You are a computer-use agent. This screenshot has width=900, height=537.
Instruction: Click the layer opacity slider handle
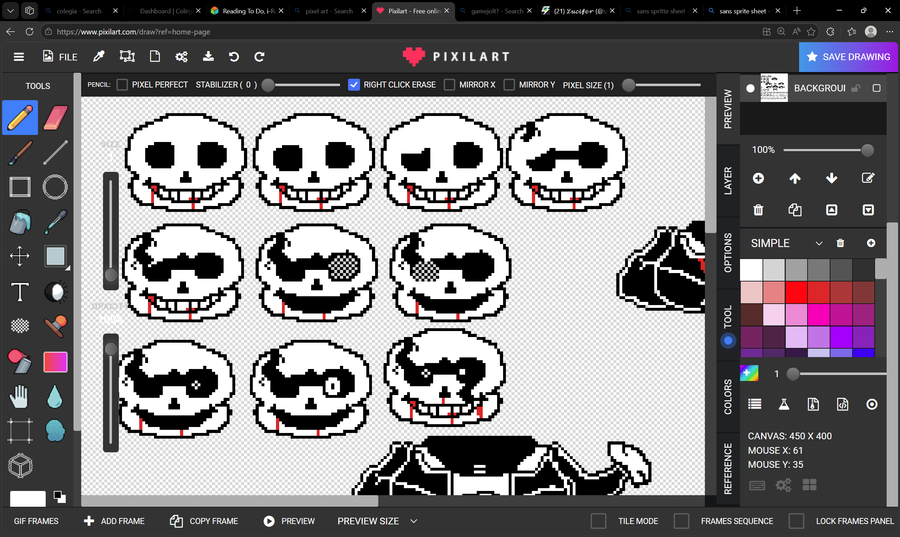[867, 150]
